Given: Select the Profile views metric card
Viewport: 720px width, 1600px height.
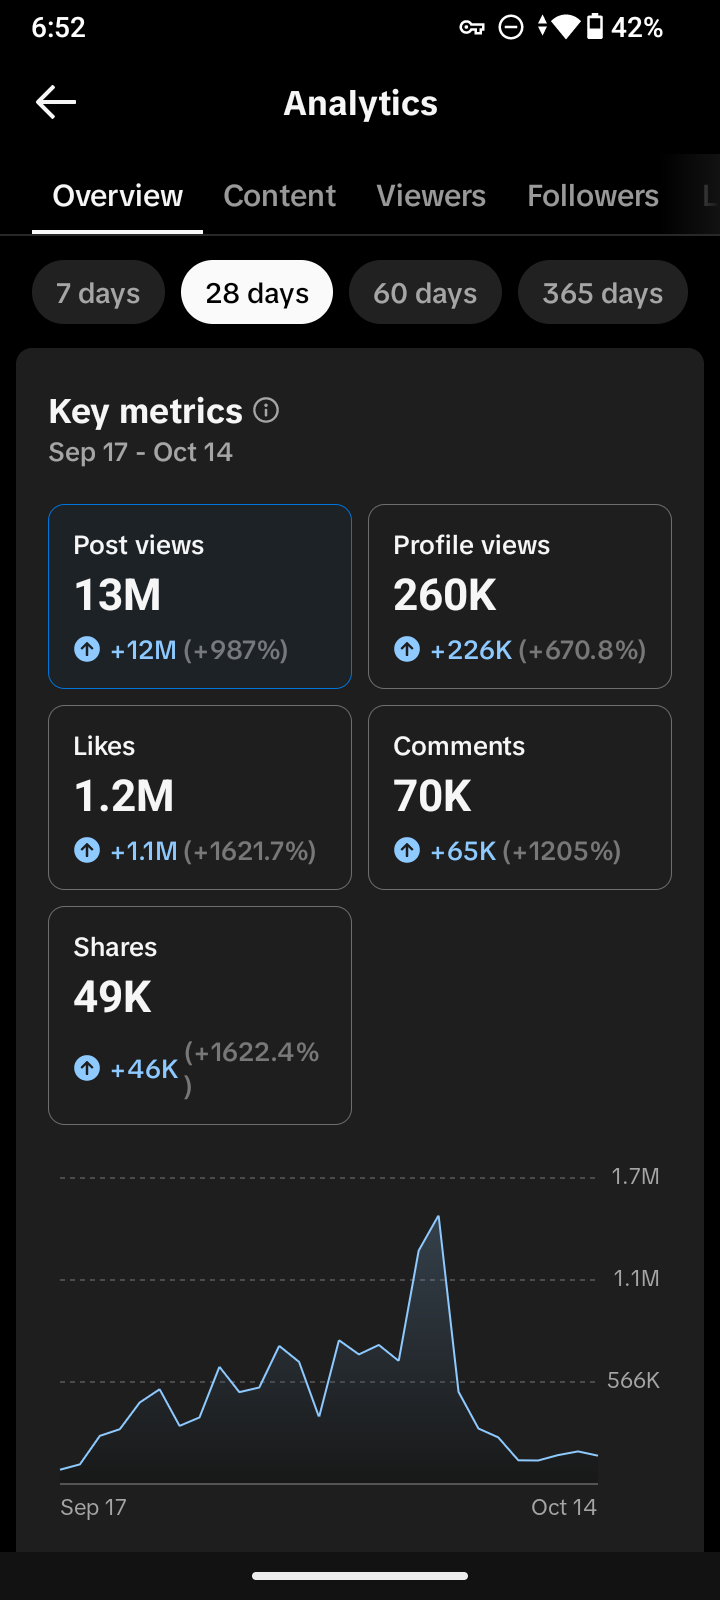Looking at the screenshot, I should [x=520, y=597].
